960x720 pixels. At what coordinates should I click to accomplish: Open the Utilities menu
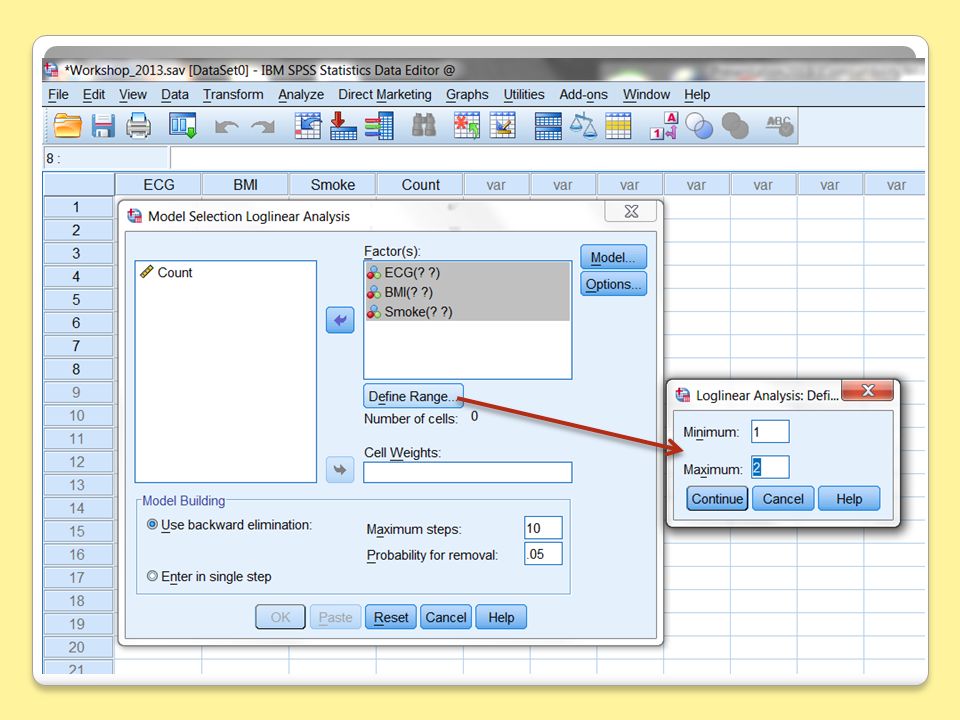(x=523, y=95)
